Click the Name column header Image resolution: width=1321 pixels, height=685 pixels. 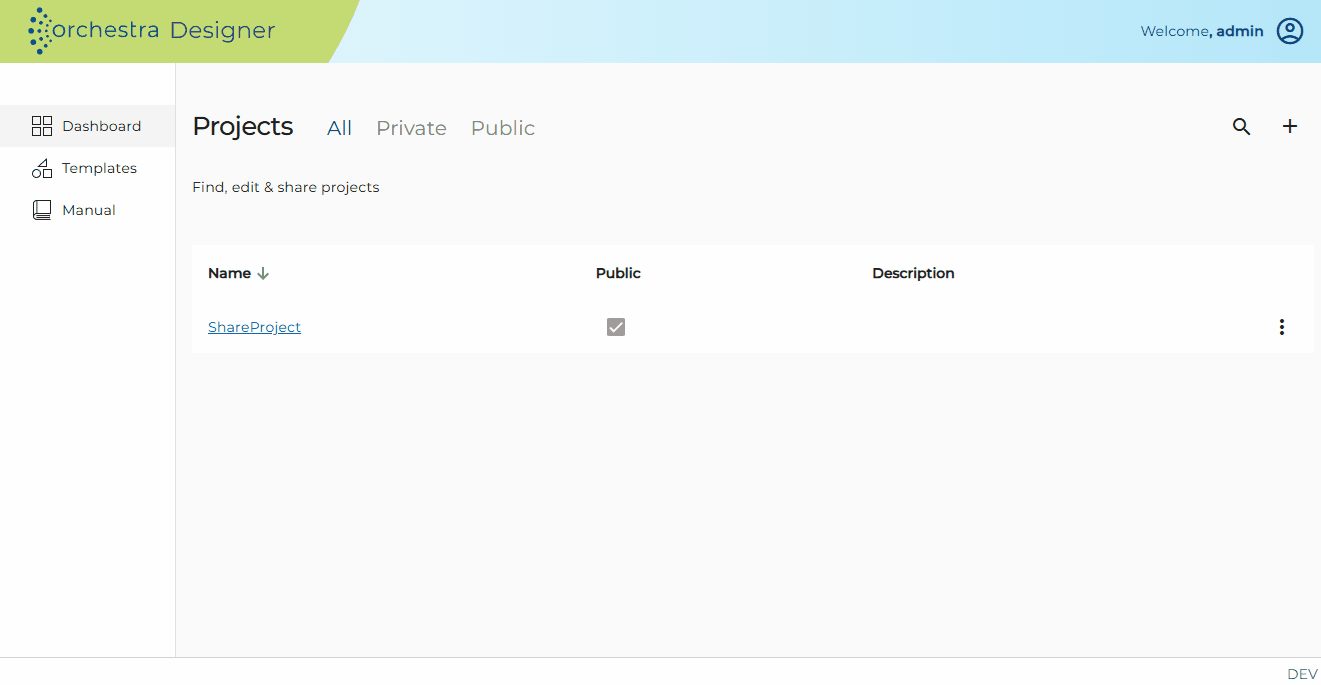click(x=229, y=273)
